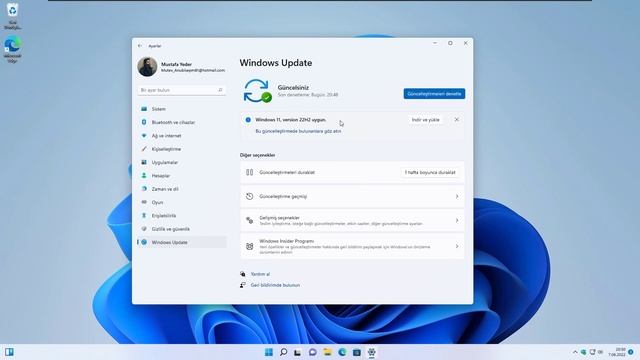Click the Yardım al help icon

pyautogui.click(x=243, y=274)
